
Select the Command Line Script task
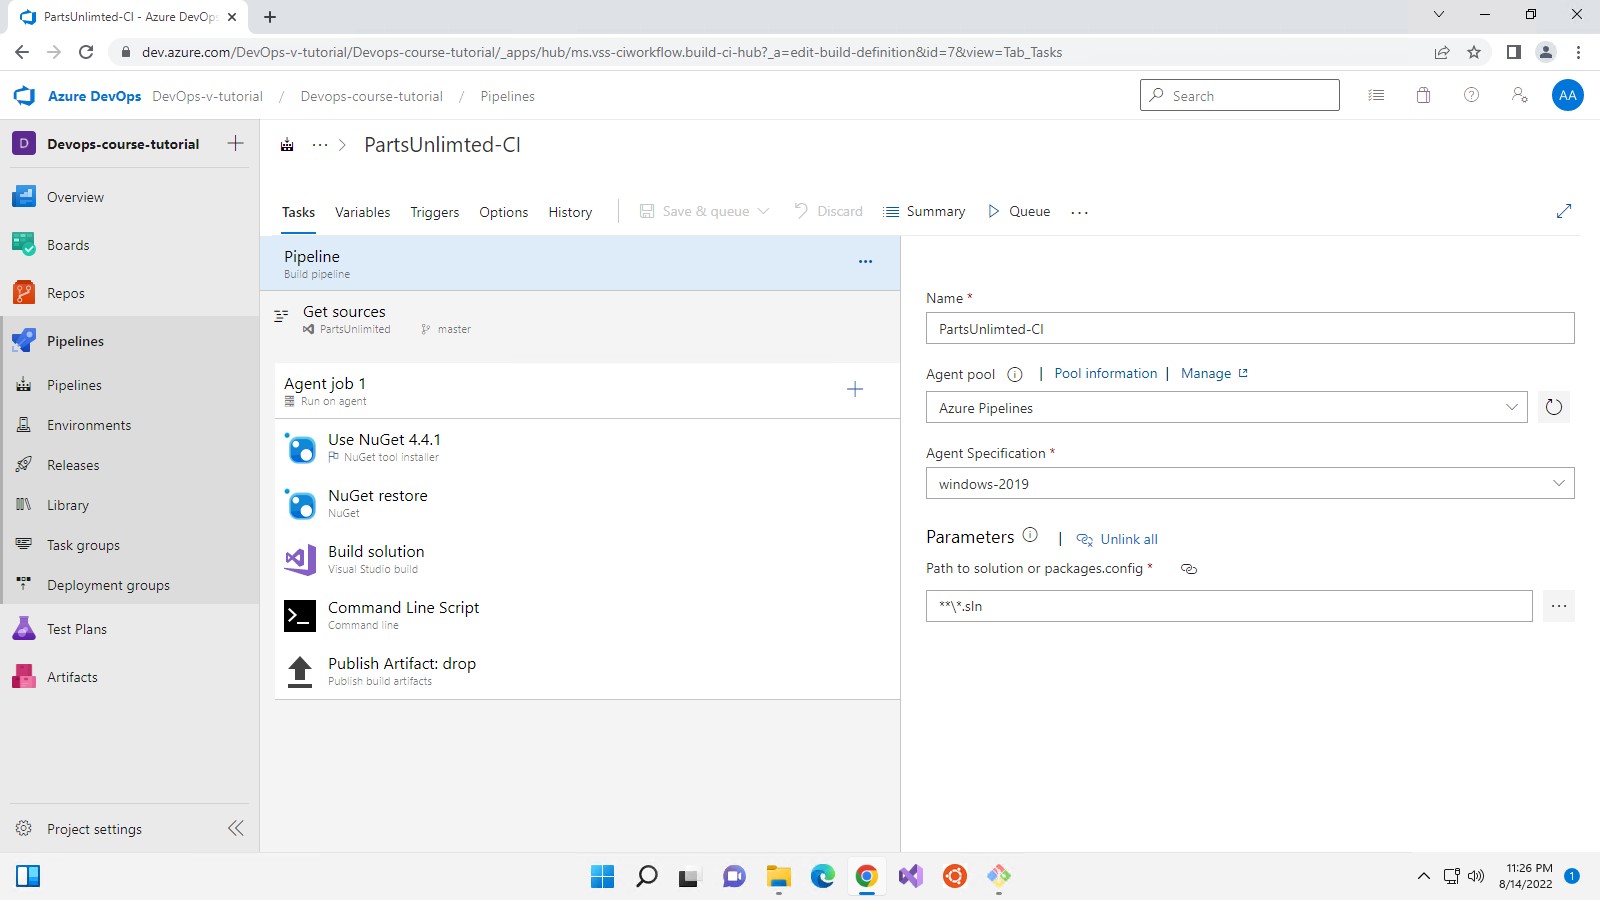click(587, 615)
